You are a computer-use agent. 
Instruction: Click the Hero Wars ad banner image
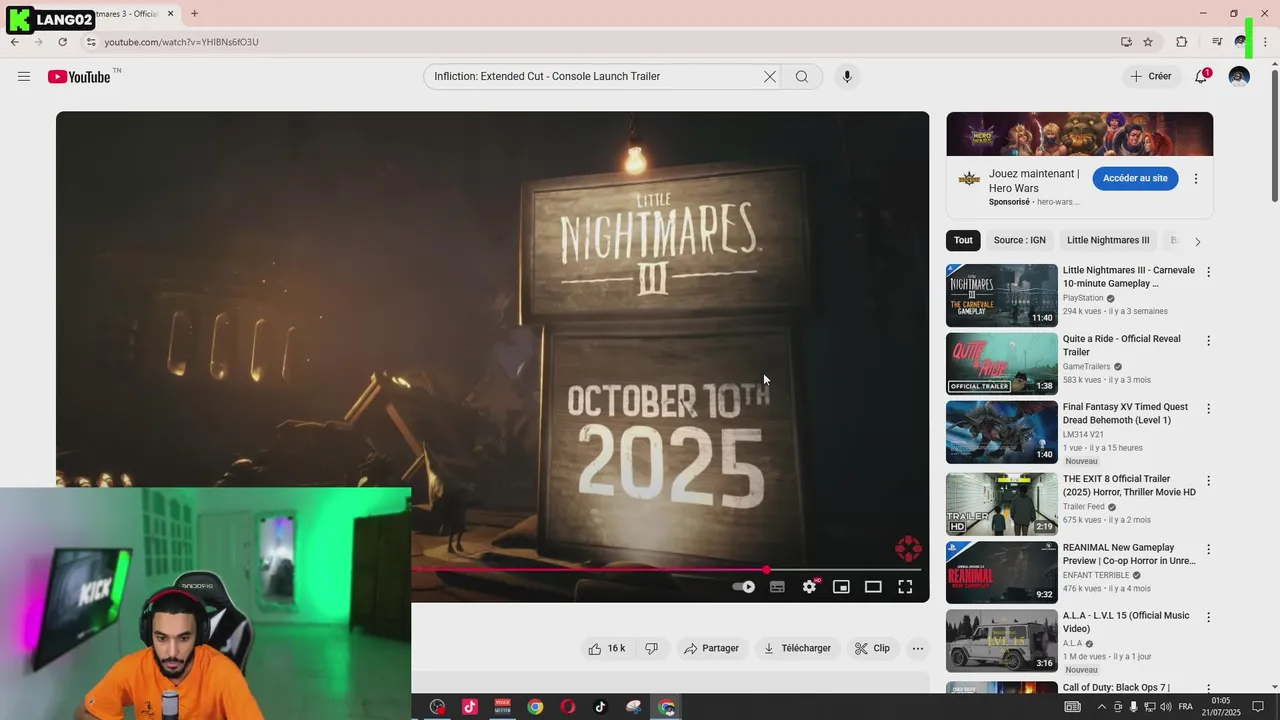coord(1079,134)
